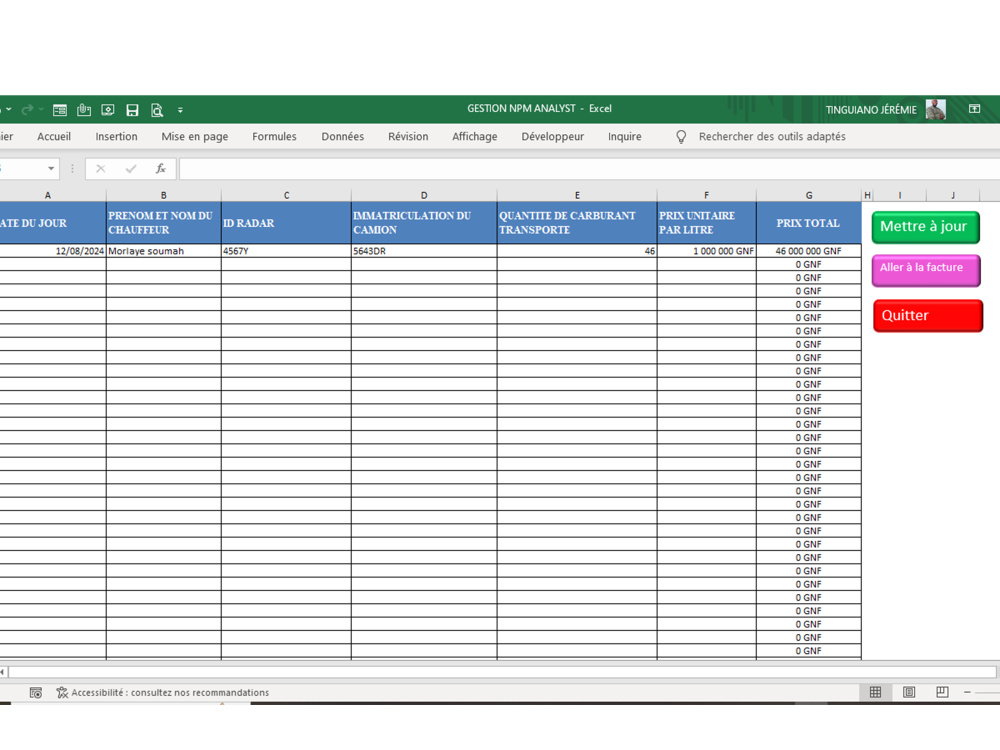Switch to Page Layout view icon
The height and width of the screenshot is (750, 1000).
point(909,692)
